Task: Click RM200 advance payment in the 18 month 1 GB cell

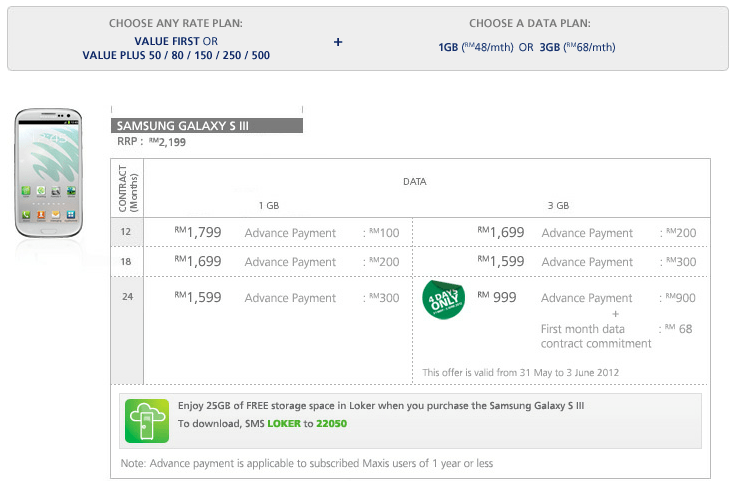Action: [x=384, y=262]
